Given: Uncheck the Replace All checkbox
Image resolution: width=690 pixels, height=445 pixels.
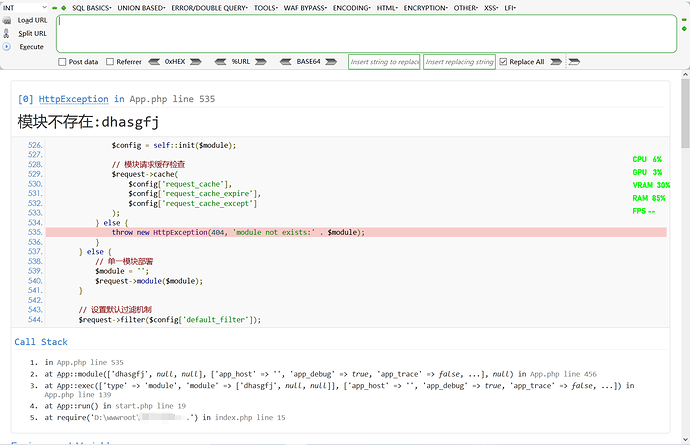Looking at the screenshot, I should point(503,62).
